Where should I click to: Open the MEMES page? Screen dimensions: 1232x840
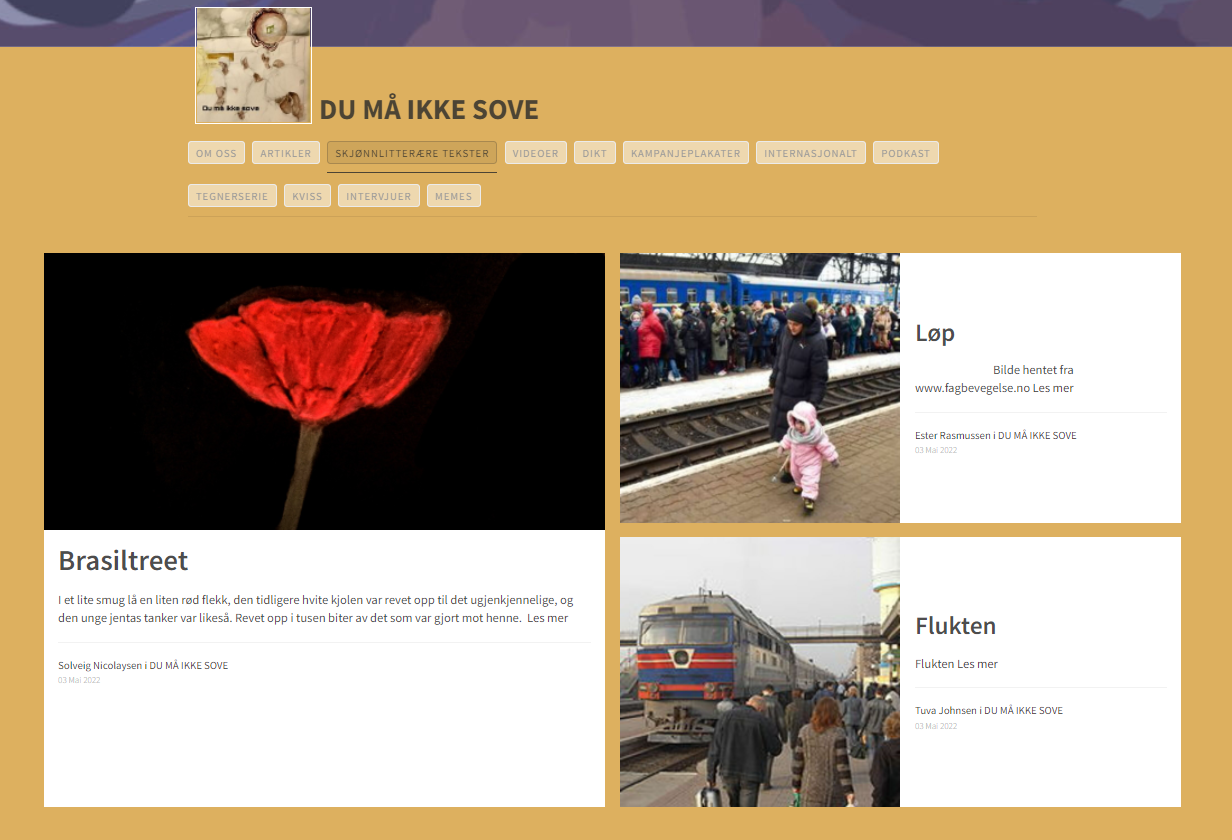[454, 196]
